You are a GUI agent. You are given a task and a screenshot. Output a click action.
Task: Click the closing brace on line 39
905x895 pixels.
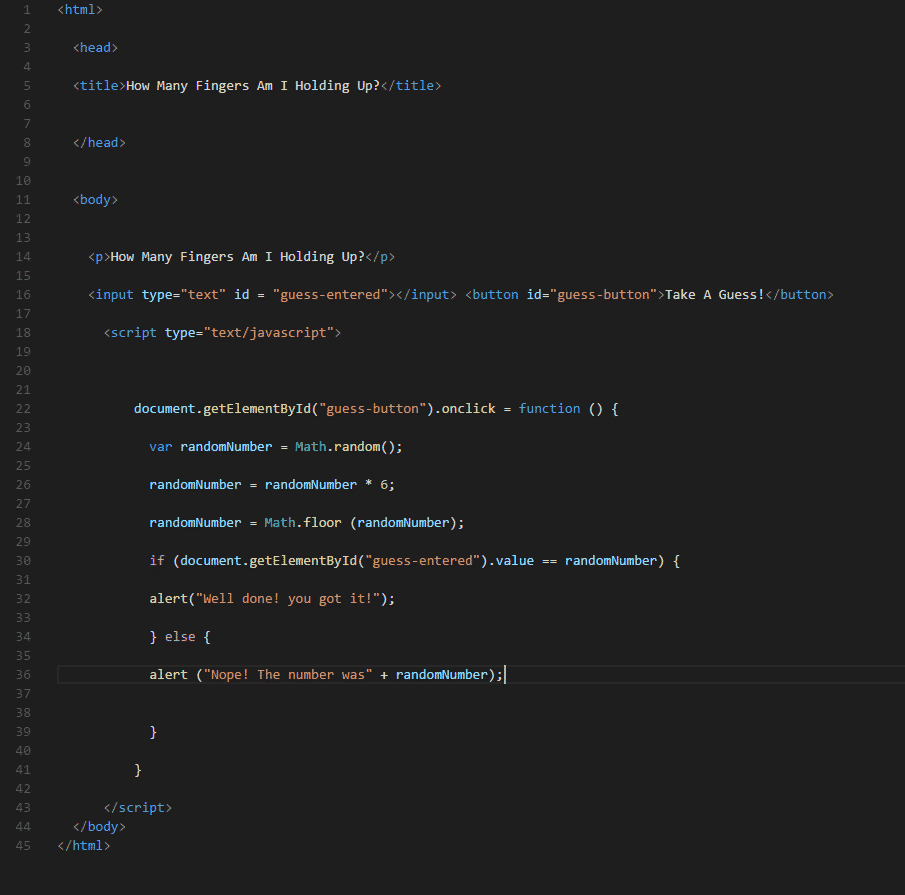153,732
